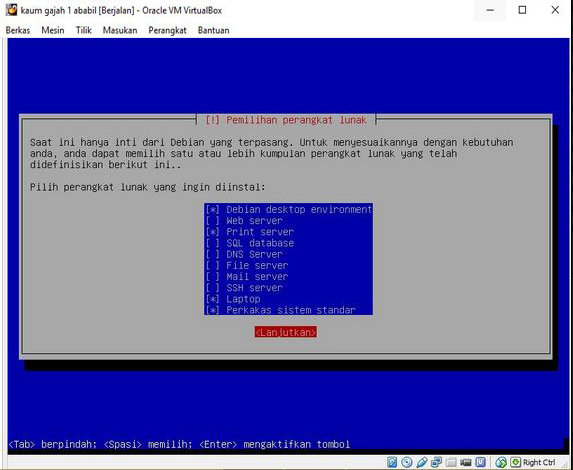Uncheck the Laptop option

[x=212, y=299]
